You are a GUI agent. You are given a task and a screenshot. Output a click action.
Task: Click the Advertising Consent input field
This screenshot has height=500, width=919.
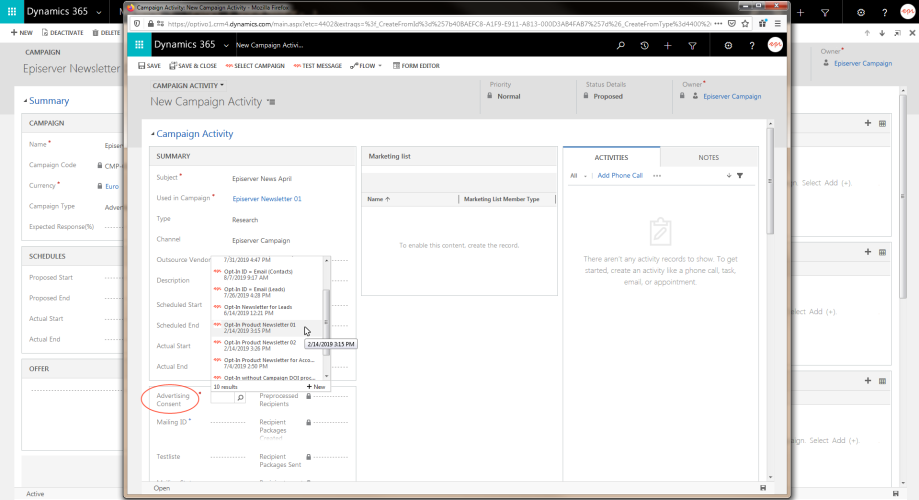pos(223,398)
